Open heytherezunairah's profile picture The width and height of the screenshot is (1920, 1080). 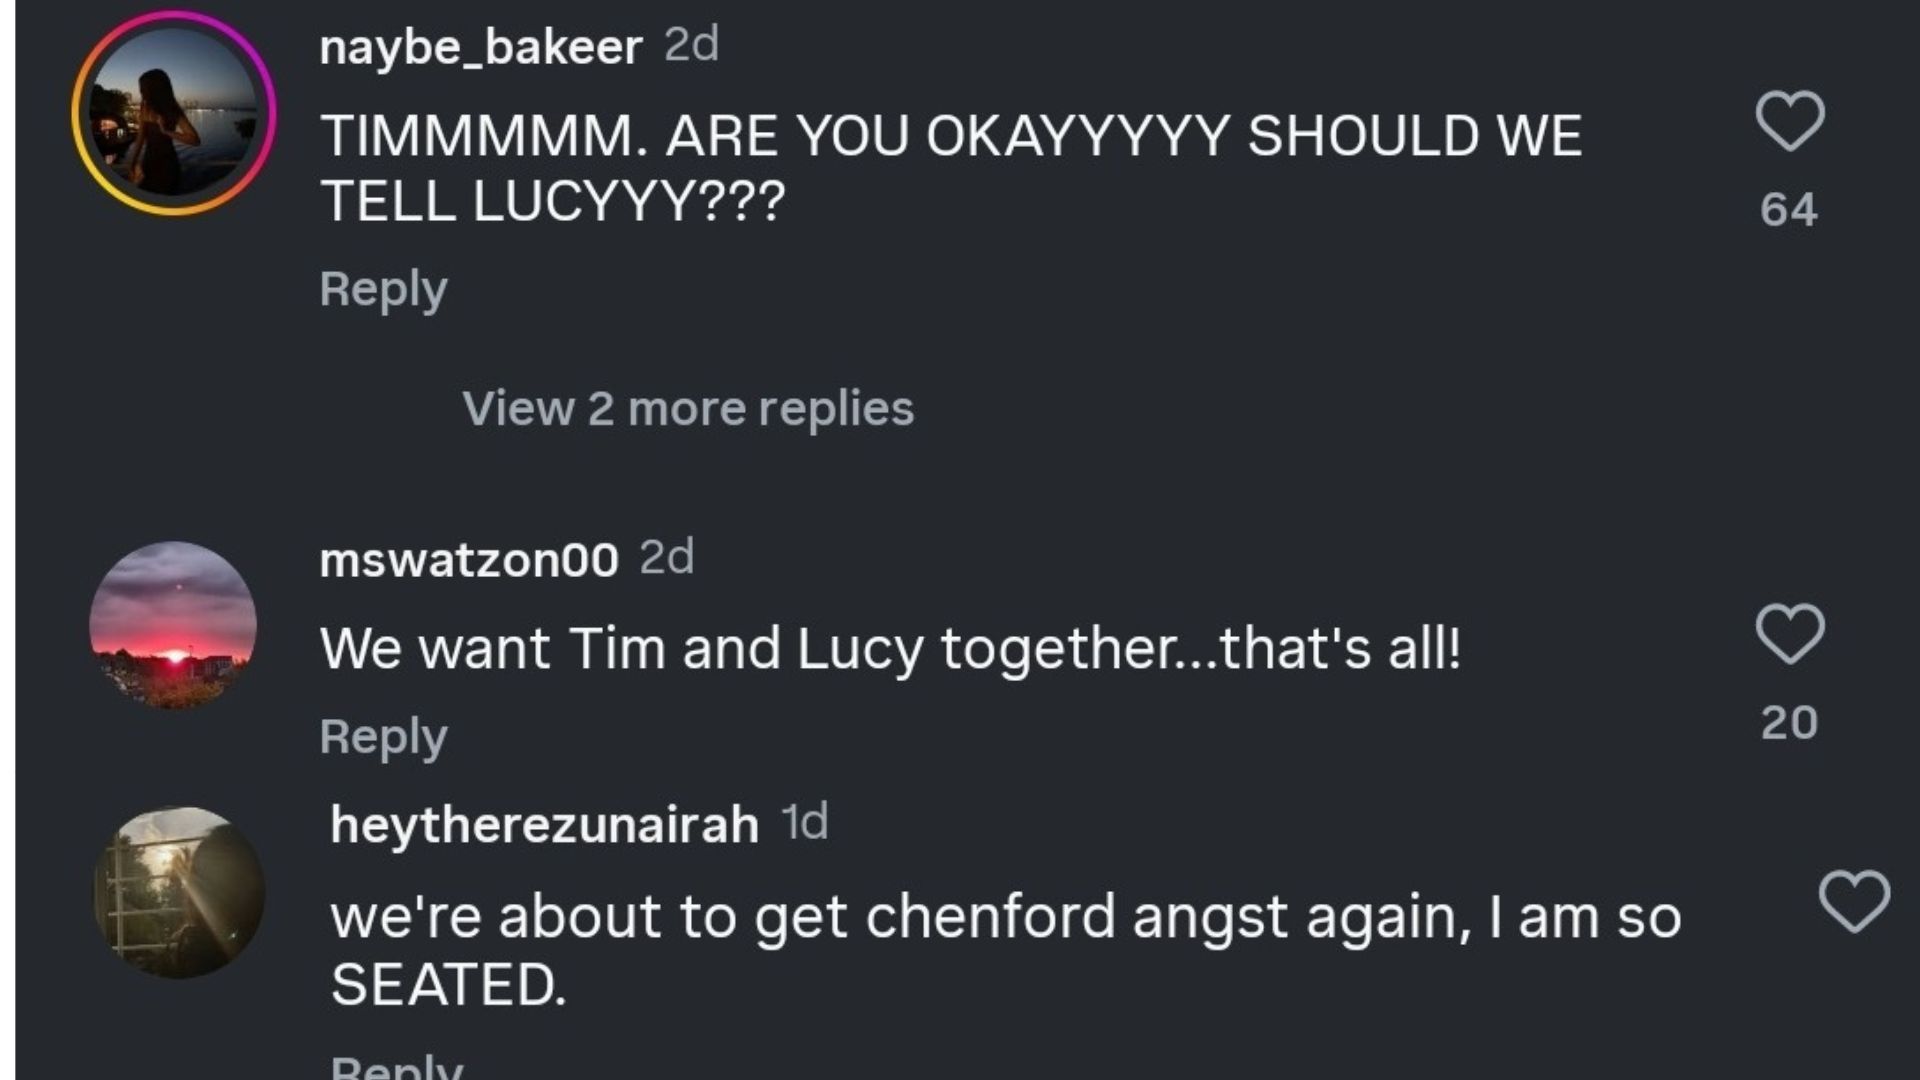(179, 892)
